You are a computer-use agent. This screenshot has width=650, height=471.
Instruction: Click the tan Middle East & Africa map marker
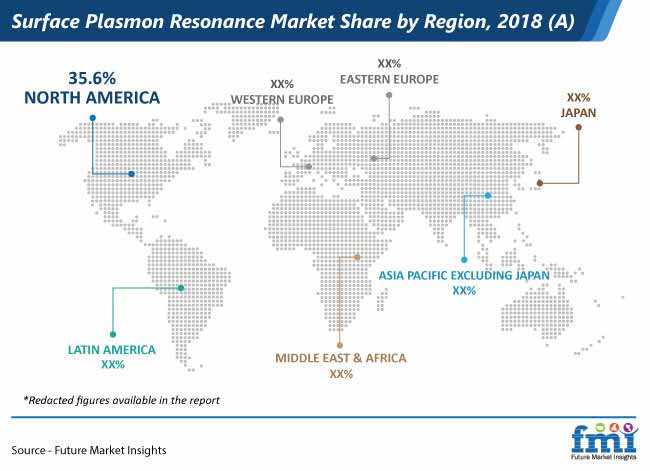click(x=357, y=257)
